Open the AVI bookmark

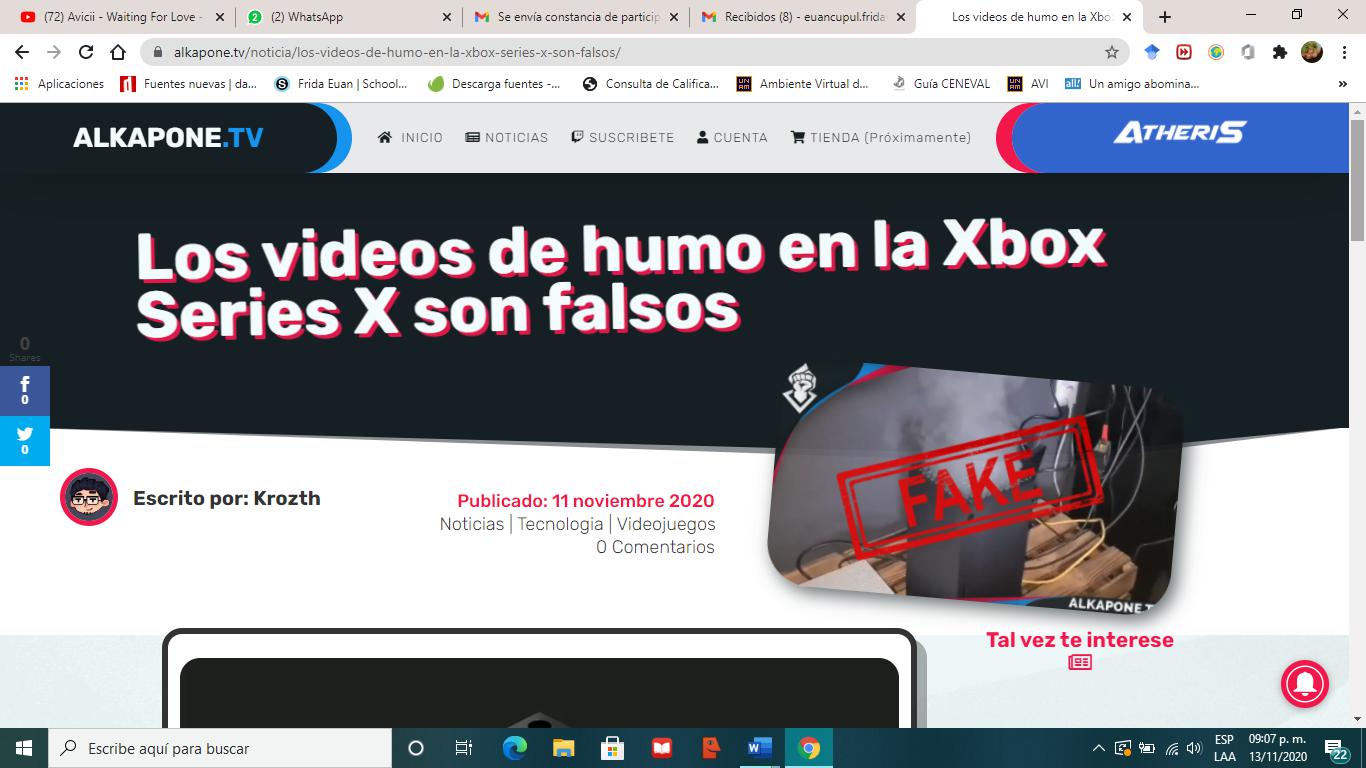(1028, 84)
